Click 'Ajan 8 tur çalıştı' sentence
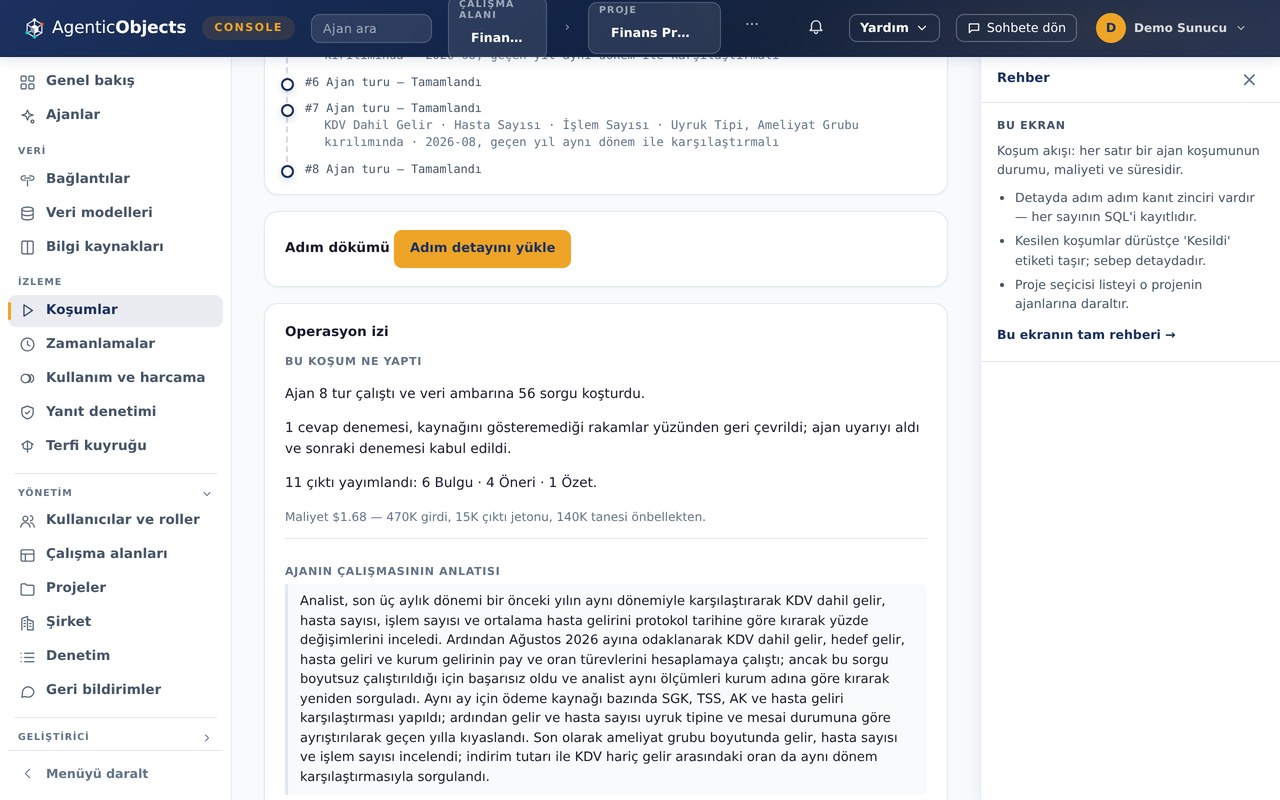 tap(465, 394)
